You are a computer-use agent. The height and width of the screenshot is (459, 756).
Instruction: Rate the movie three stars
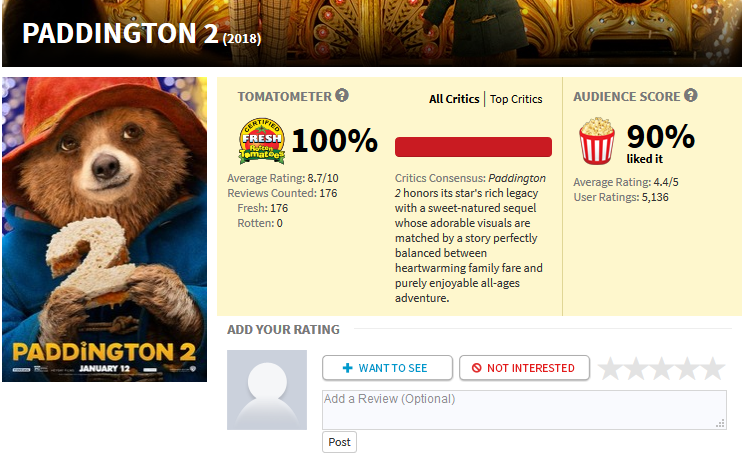coord(662,368)
